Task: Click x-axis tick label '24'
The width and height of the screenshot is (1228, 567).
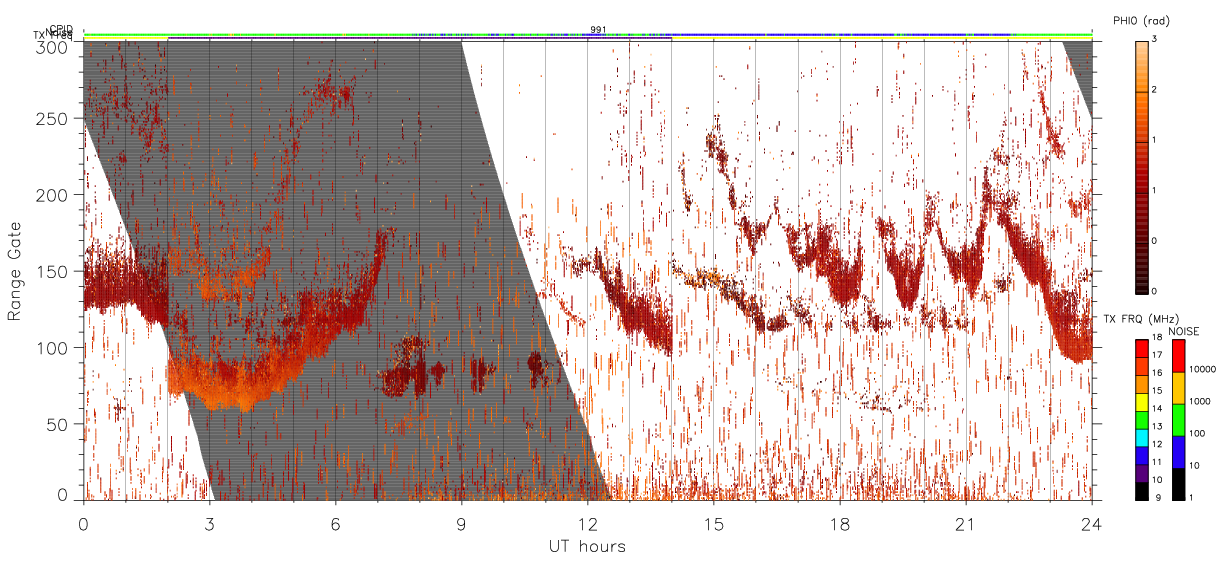Action: [x=1092, y=524]
